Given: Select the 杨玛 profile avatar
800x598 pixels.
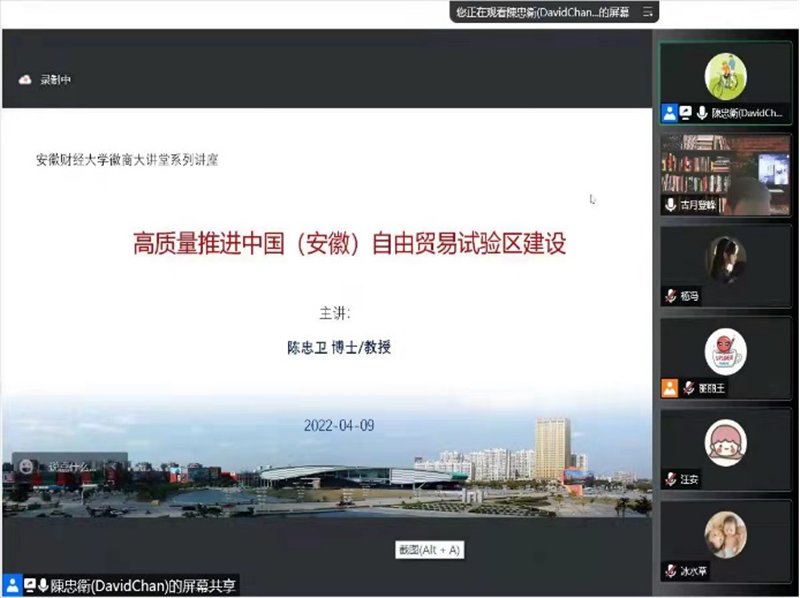Looking at the screenshot, I should point(726,260).
